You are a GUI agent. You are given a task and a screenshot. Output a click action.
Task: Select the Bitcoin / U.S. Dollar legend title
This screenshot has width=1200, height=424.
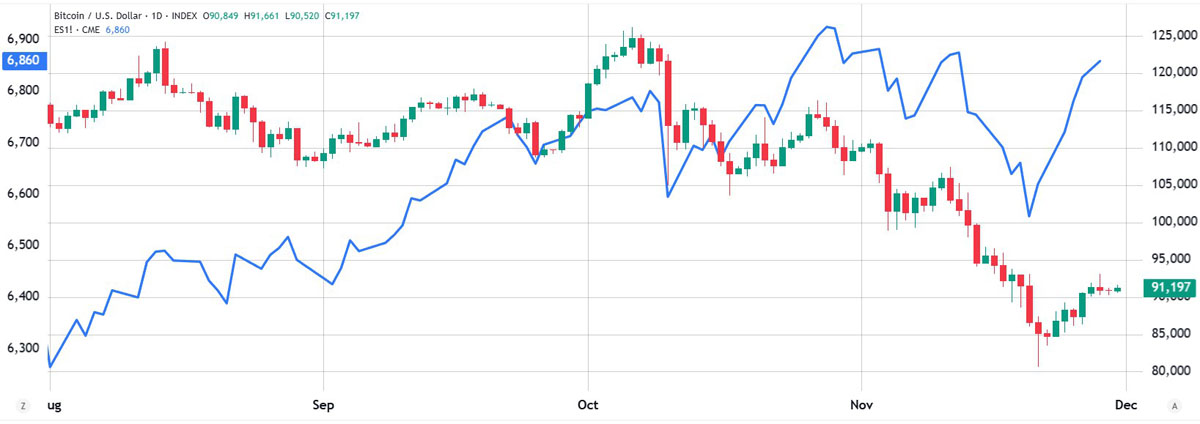tap(102, 17)
